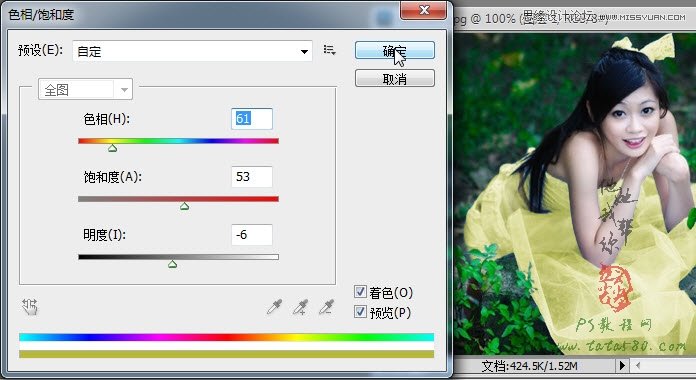This screenshot has height=380, width=696.
Task: Click the 取消 cancel button
Action: click(x=395, y=79)
